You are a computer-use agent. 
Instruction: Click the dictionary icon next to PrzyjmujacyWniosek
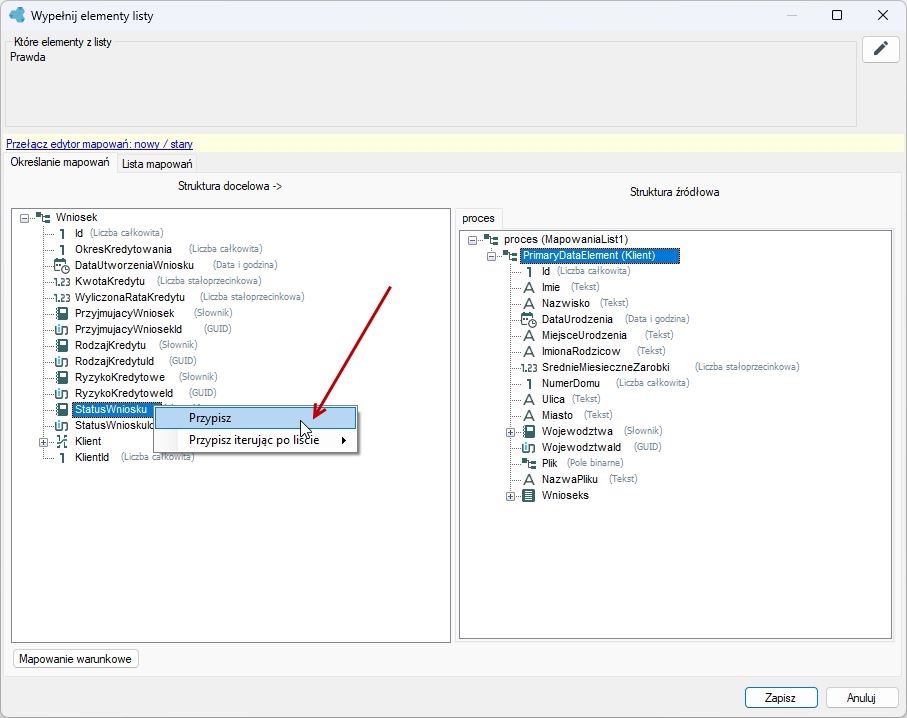62,314
